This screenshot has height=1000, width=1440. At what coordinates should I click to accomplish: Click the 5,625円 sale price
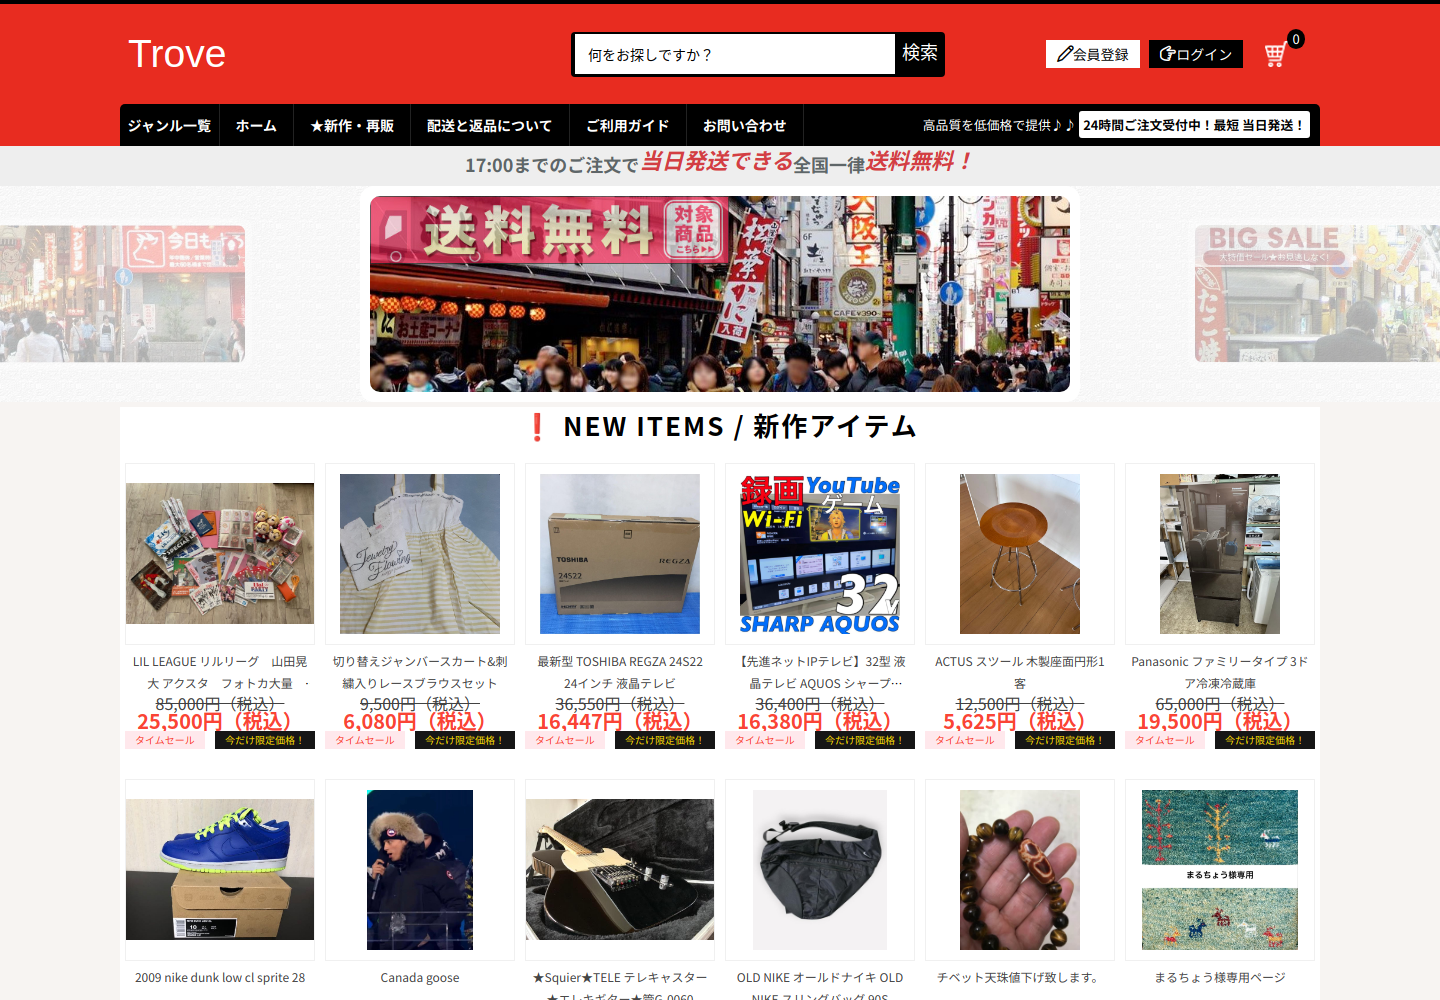click(1020, 721)
